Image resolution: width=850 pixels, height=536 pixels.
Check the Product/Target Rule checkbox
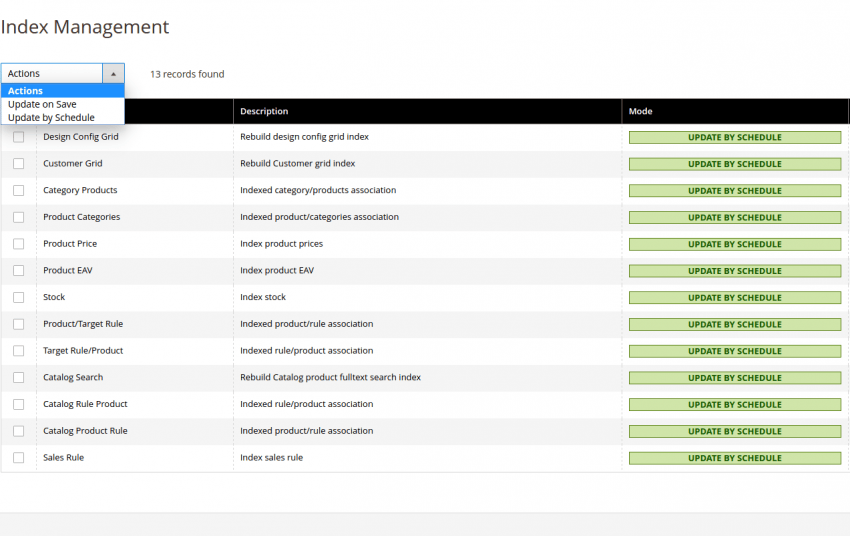coord(18,324)
